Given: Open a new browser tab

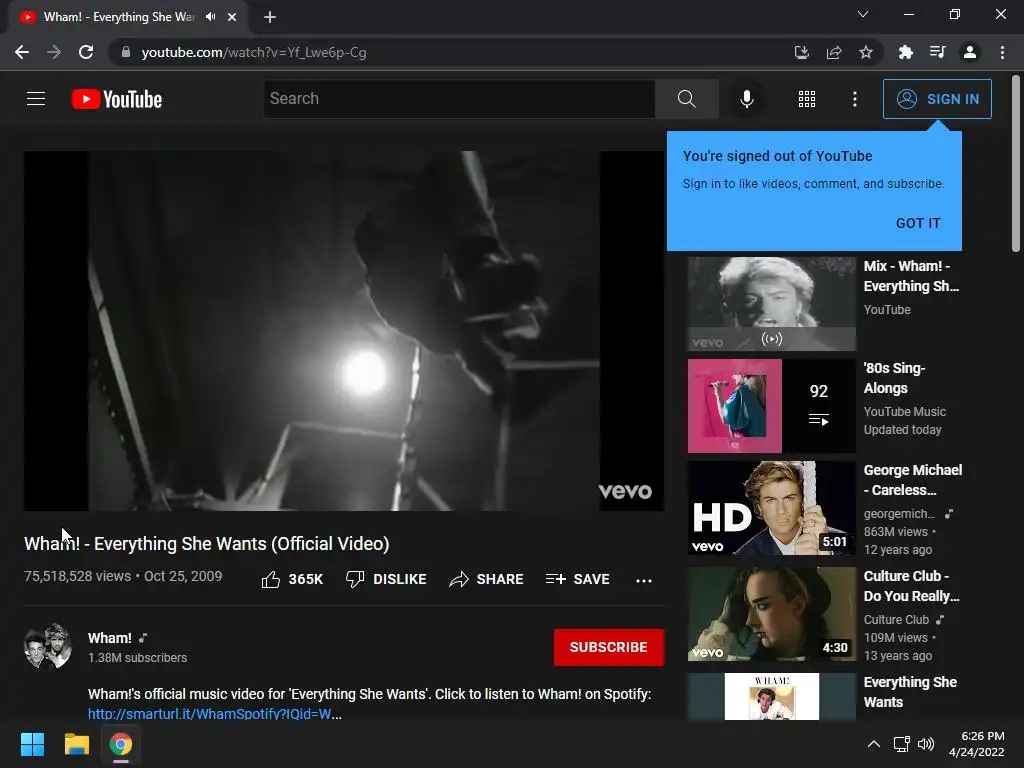Looking at the screenshot, I should [270, 17].
